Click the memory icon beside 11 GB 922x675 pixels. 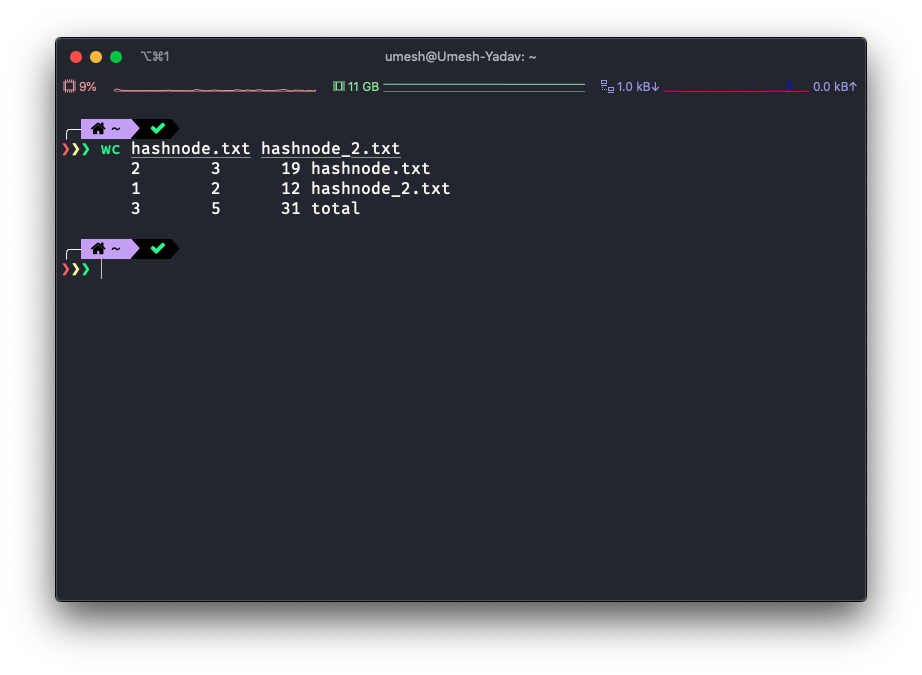tap(338, 87)
